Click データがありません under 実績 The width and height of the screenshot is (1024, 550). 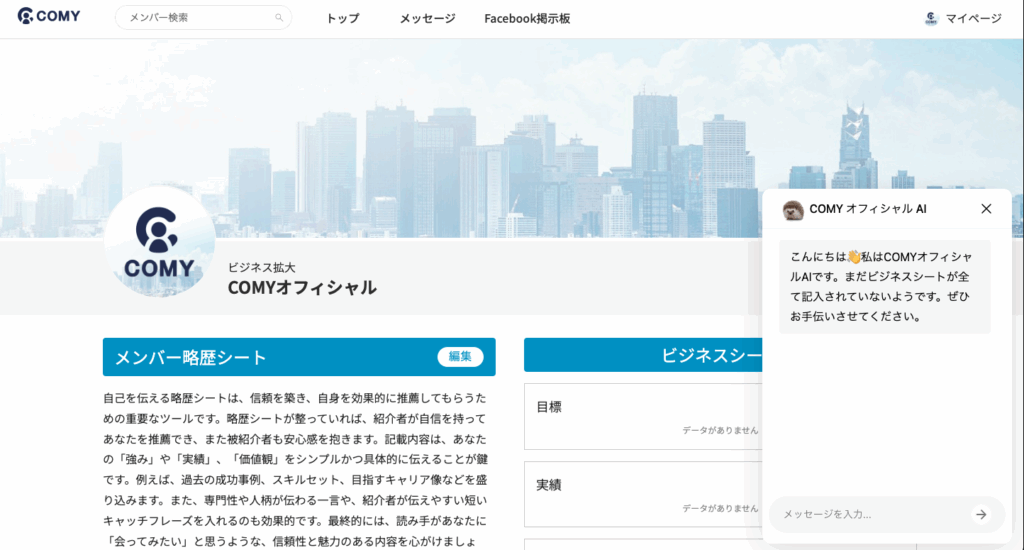point(720,508)
